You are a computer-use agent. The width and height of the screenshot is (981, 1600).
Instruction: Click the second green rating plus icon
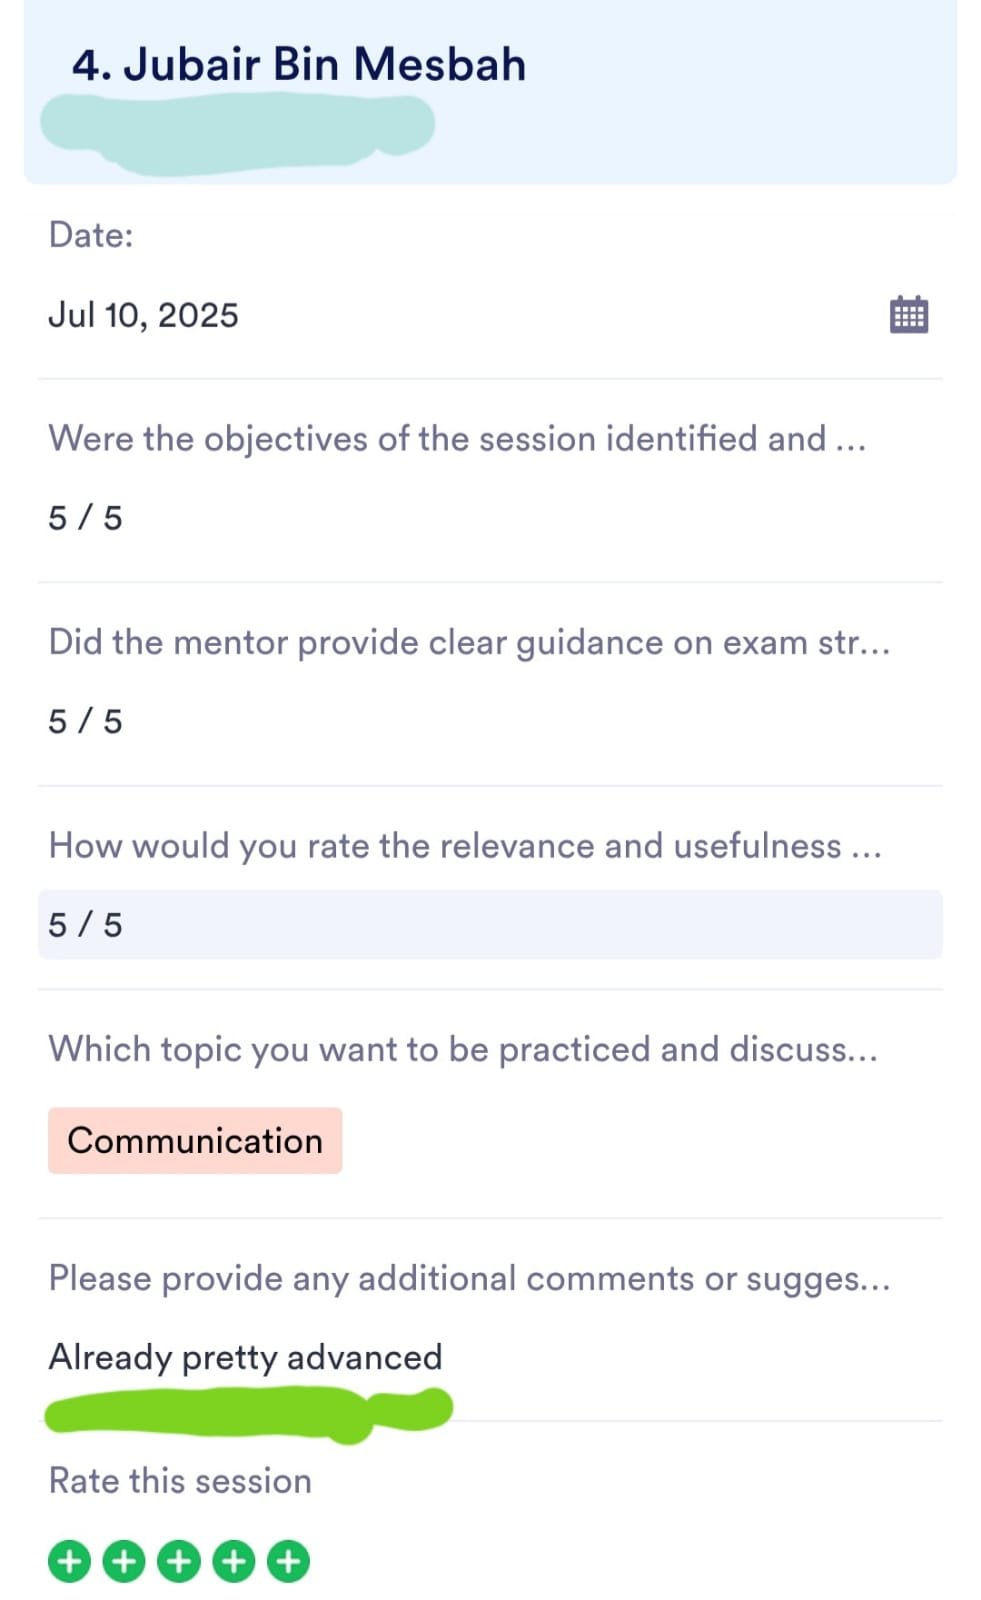124,1561
